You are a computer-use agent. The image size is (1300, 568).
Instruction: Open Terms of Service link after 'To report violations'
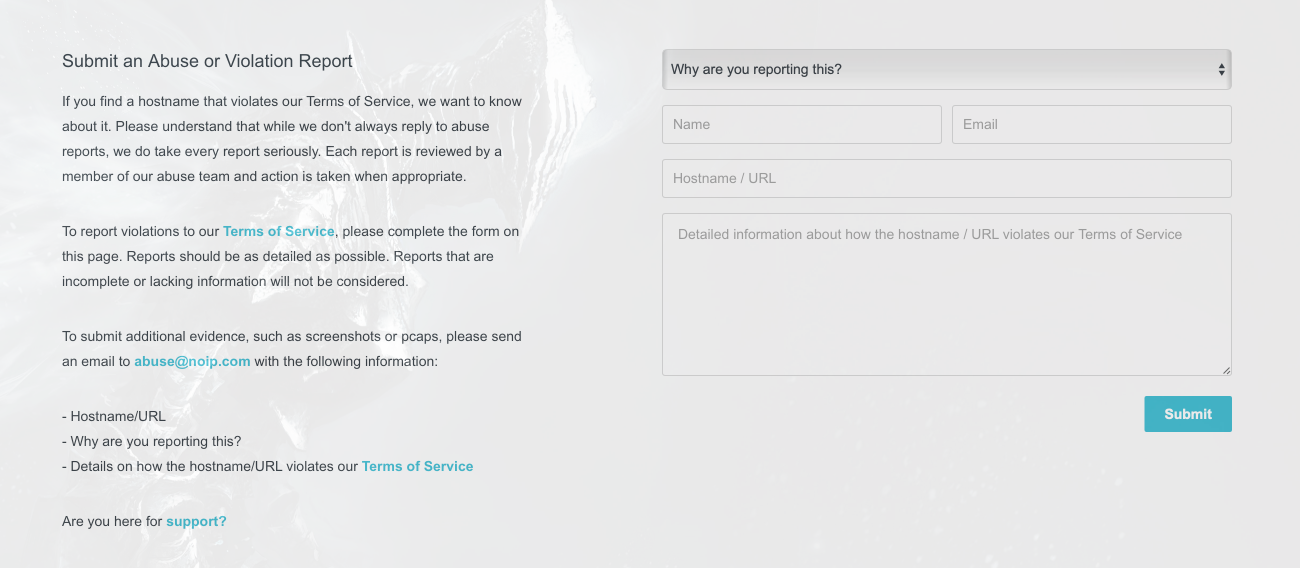tap(278, 232)
